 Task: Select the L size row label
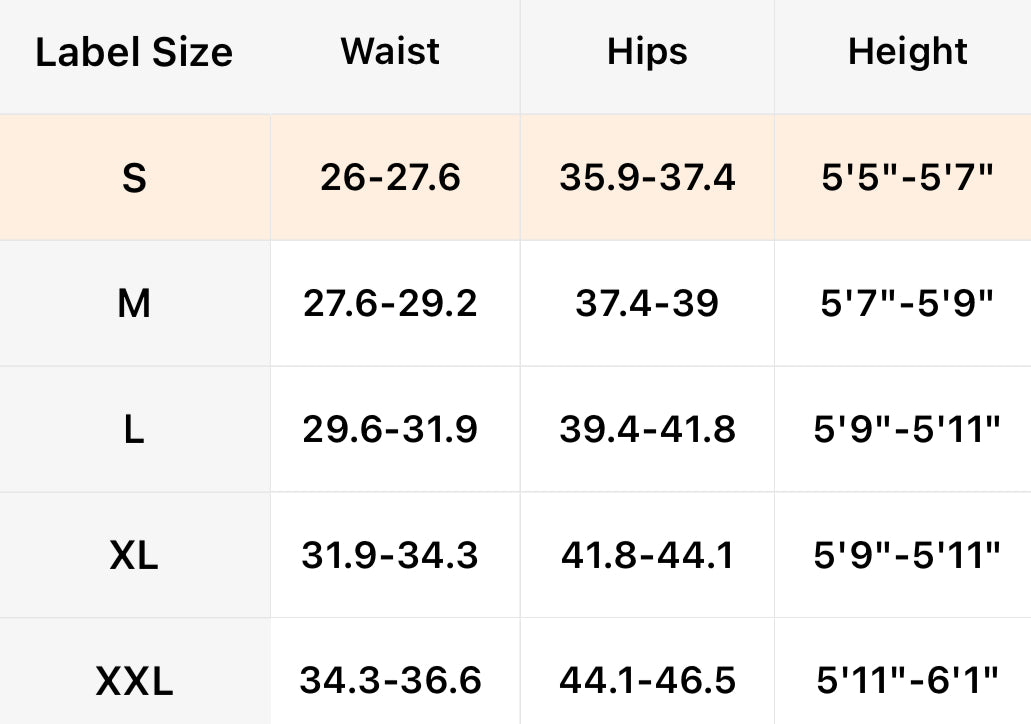pyautogui.click(x=134, y=429)
